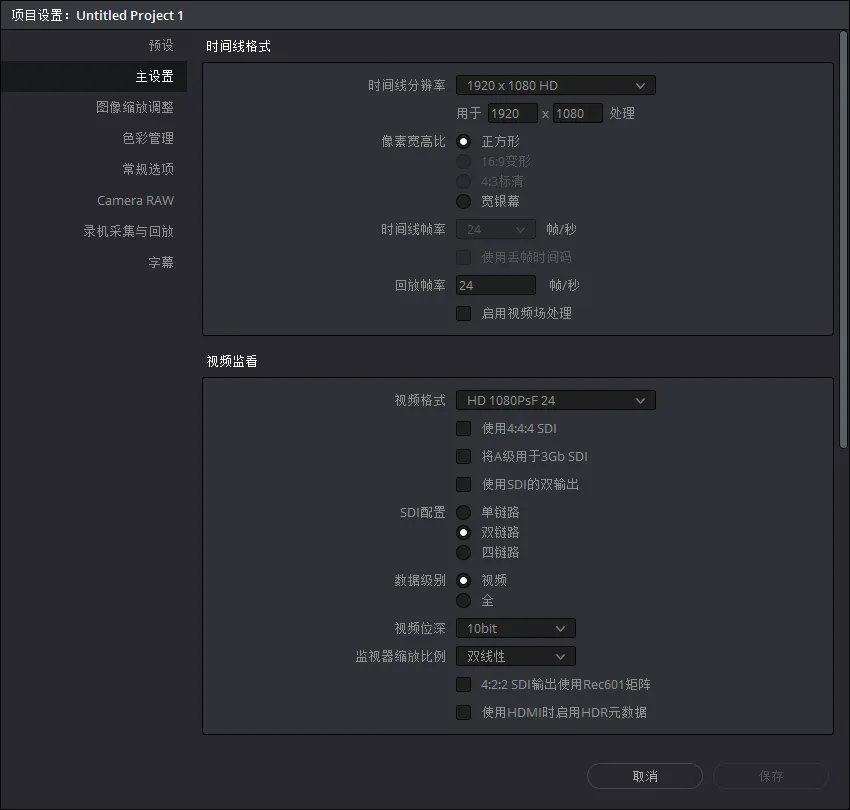This screenshot has width=850, height=810.
Task: Open the Camera RAW settings page
Action: 134,200
